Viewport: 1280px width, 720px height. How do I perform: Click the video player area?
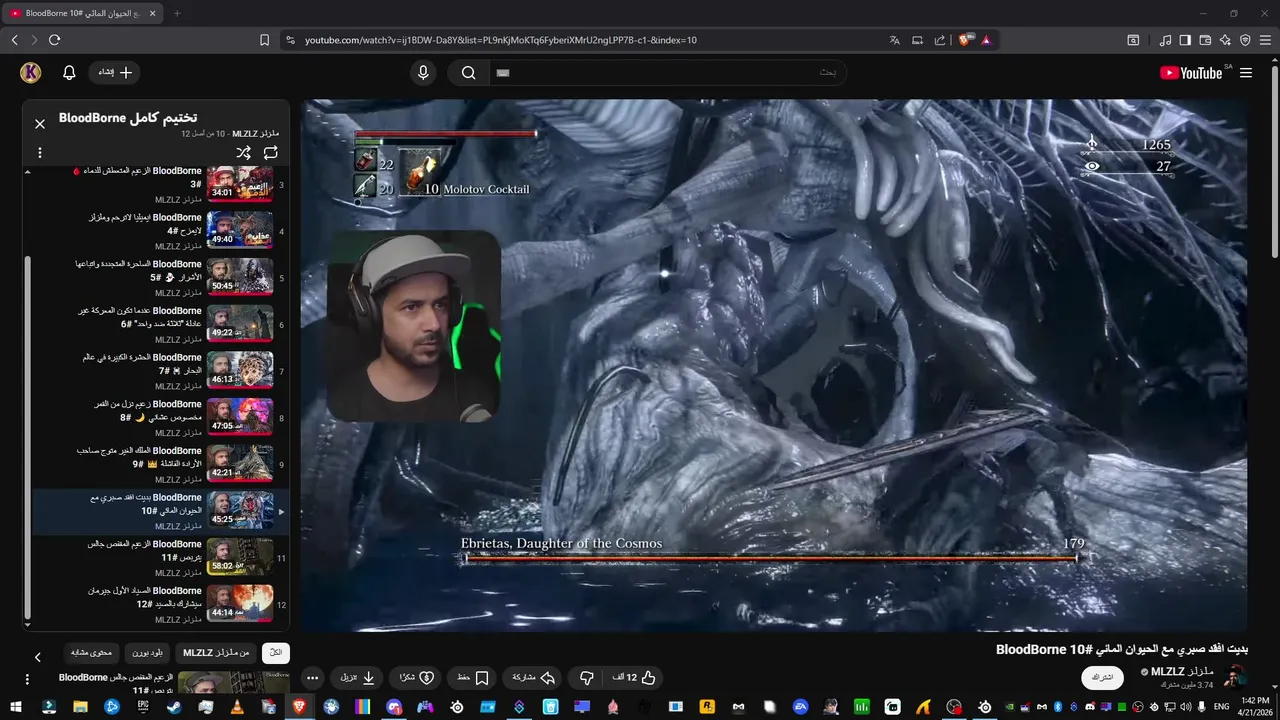(774, 365)
